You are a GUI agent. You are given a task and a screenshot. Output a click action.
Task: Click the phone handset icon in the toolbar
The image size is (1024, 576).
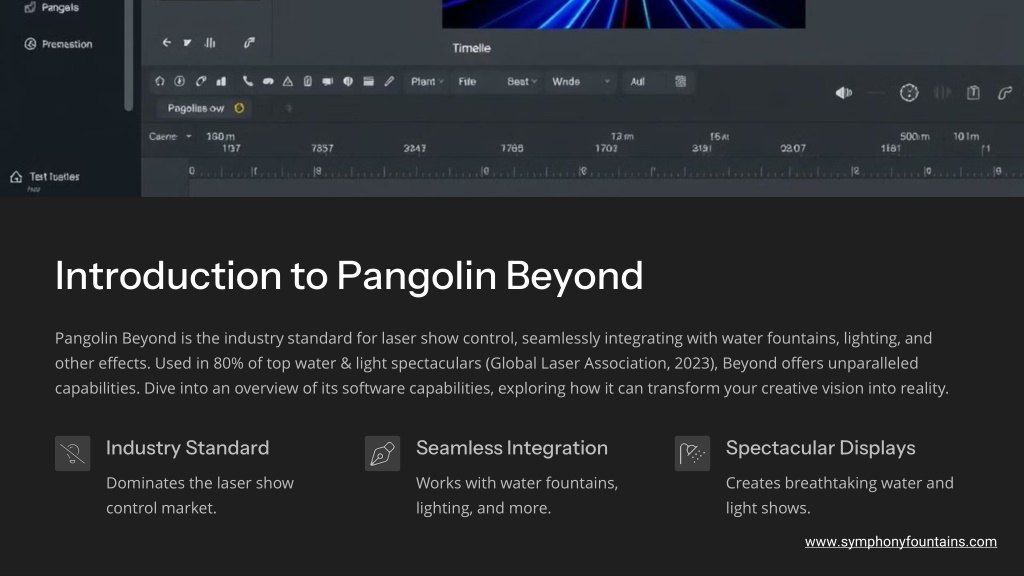[x=248, y=81]
